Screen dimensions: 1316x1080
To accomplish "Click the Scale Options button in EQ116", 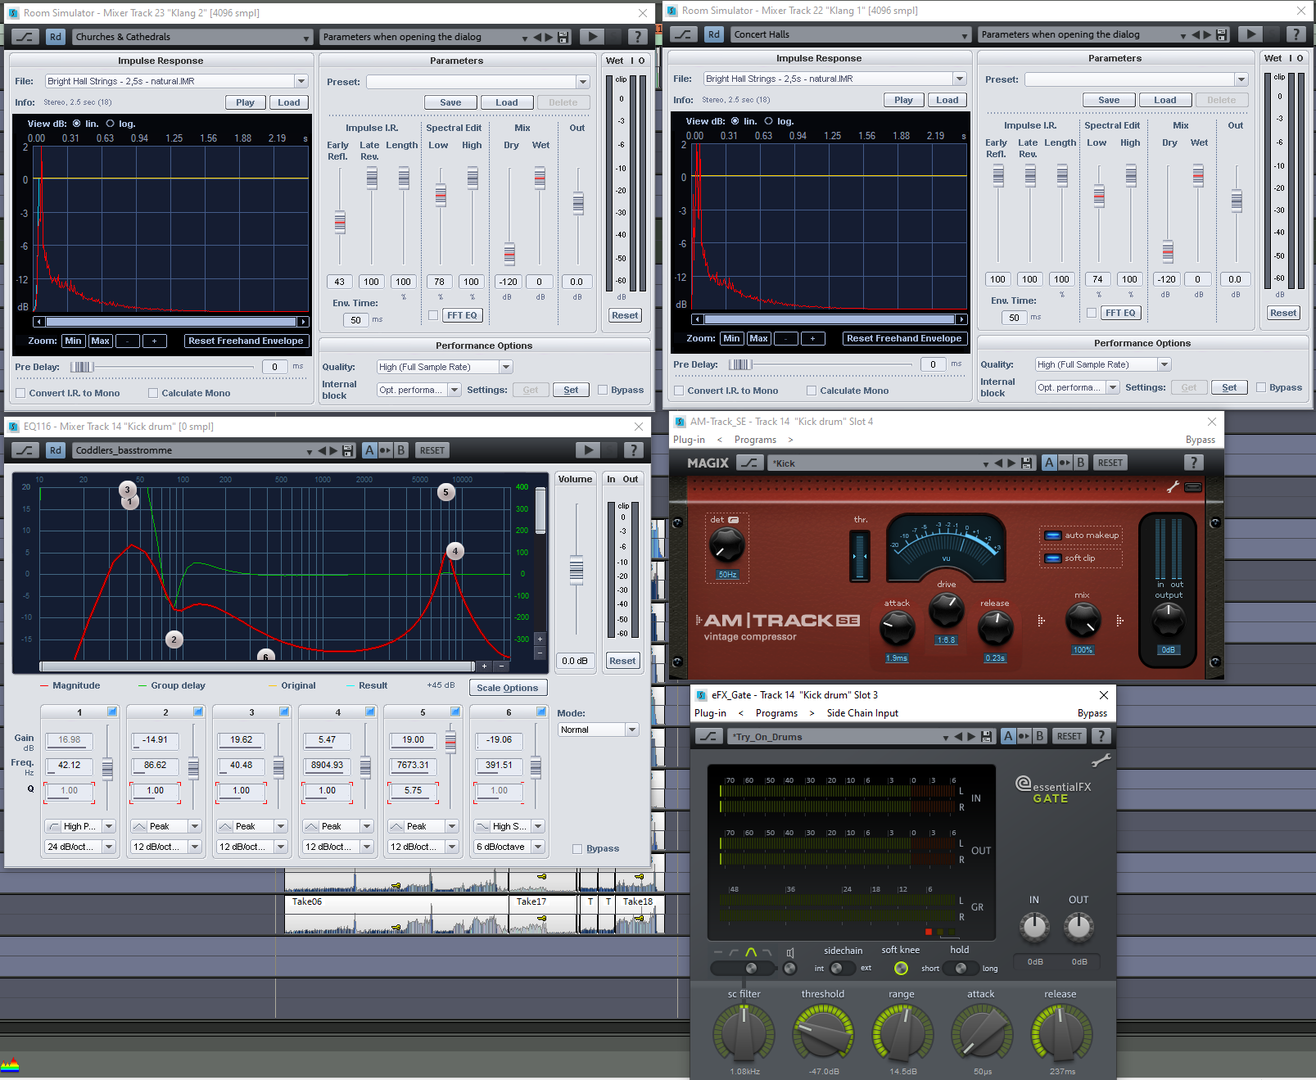I will [507, 688].
